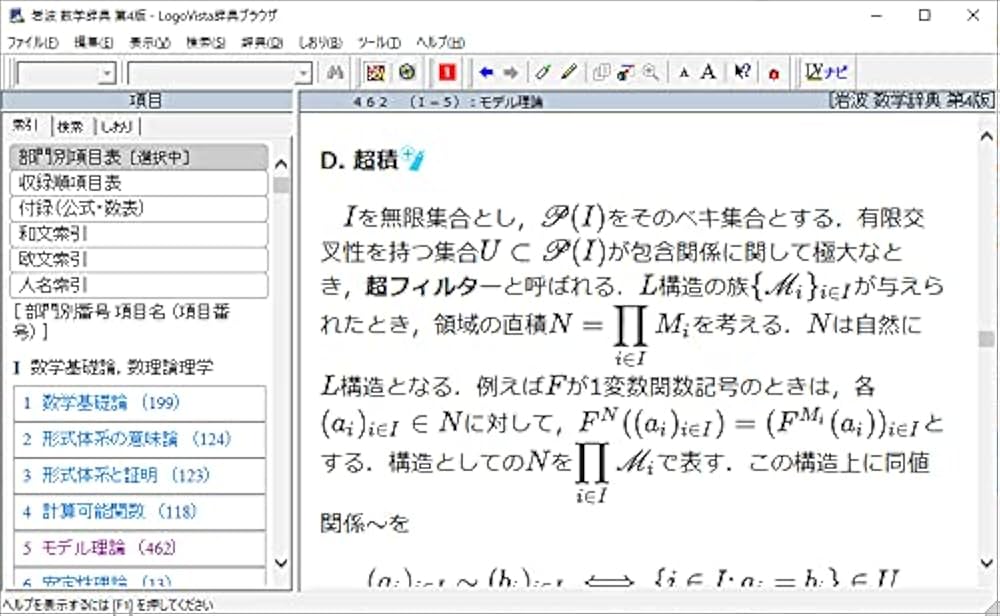Increase font size with large A icon
Screen dimensions: 1000x616
click(707, 72)
